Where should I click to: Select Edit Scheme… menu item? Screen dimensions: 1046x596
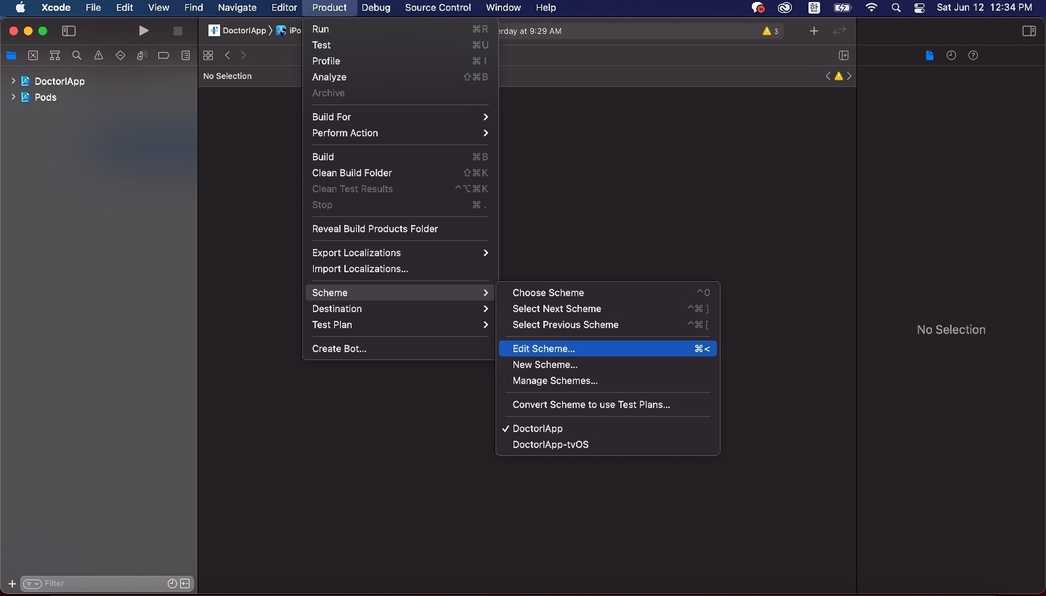[x=608, y=349]
